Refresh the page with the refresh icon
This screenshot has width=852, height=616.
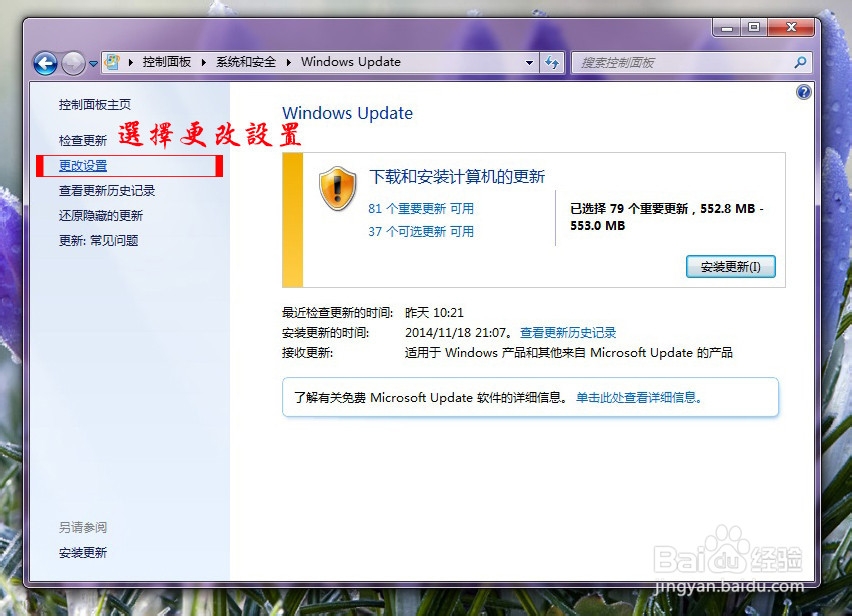553,62
